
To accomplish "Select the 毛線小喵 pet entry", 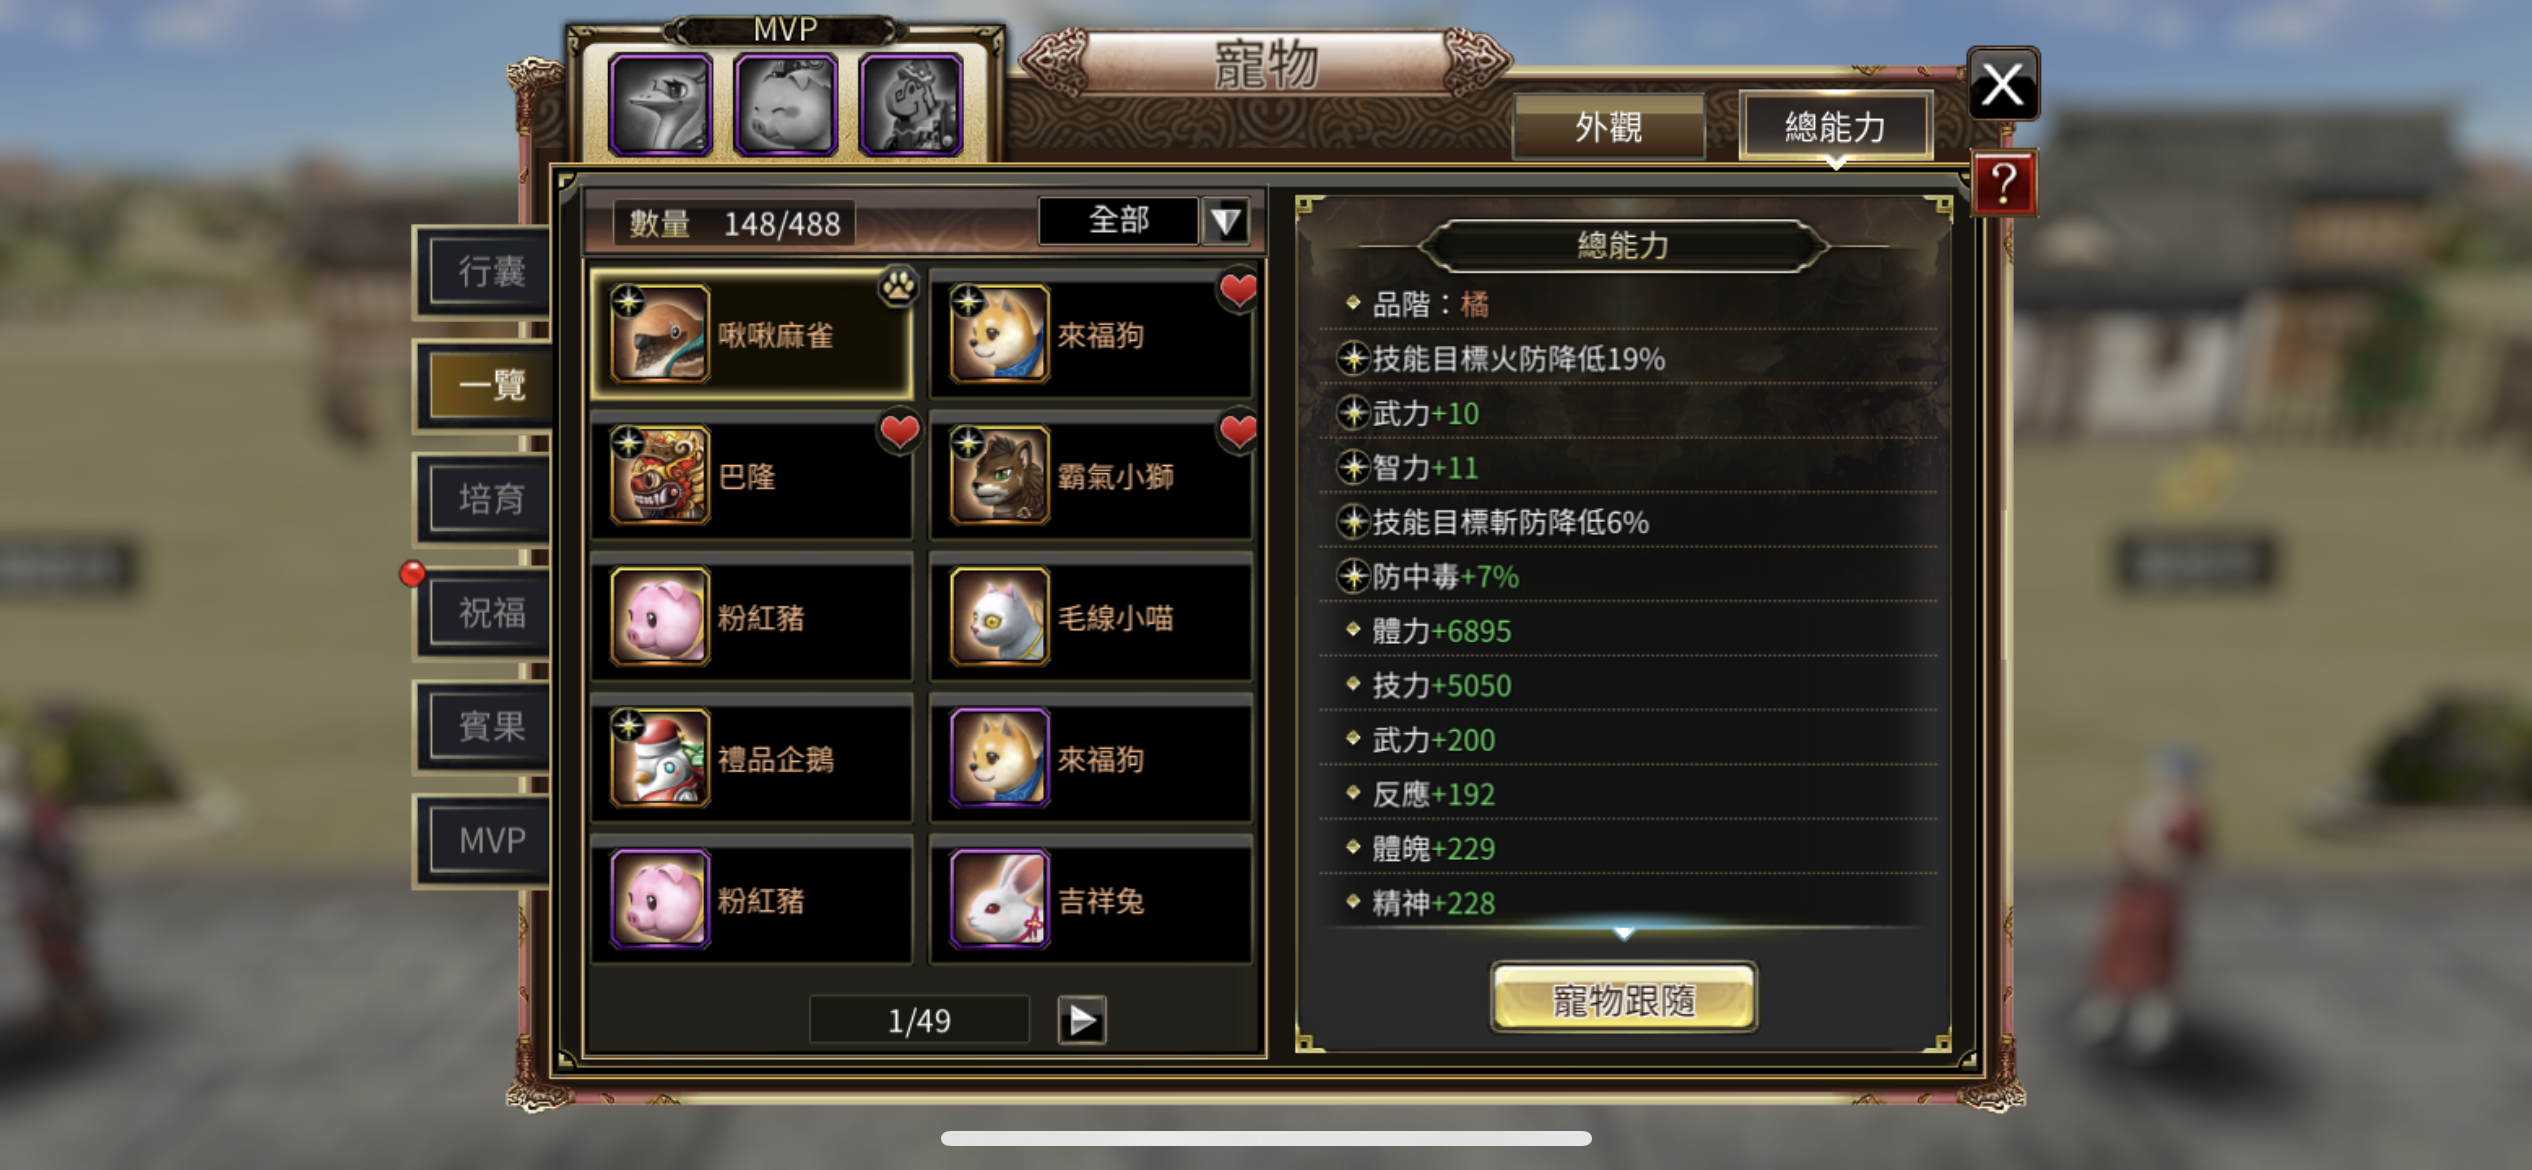I will [1091, 618].
